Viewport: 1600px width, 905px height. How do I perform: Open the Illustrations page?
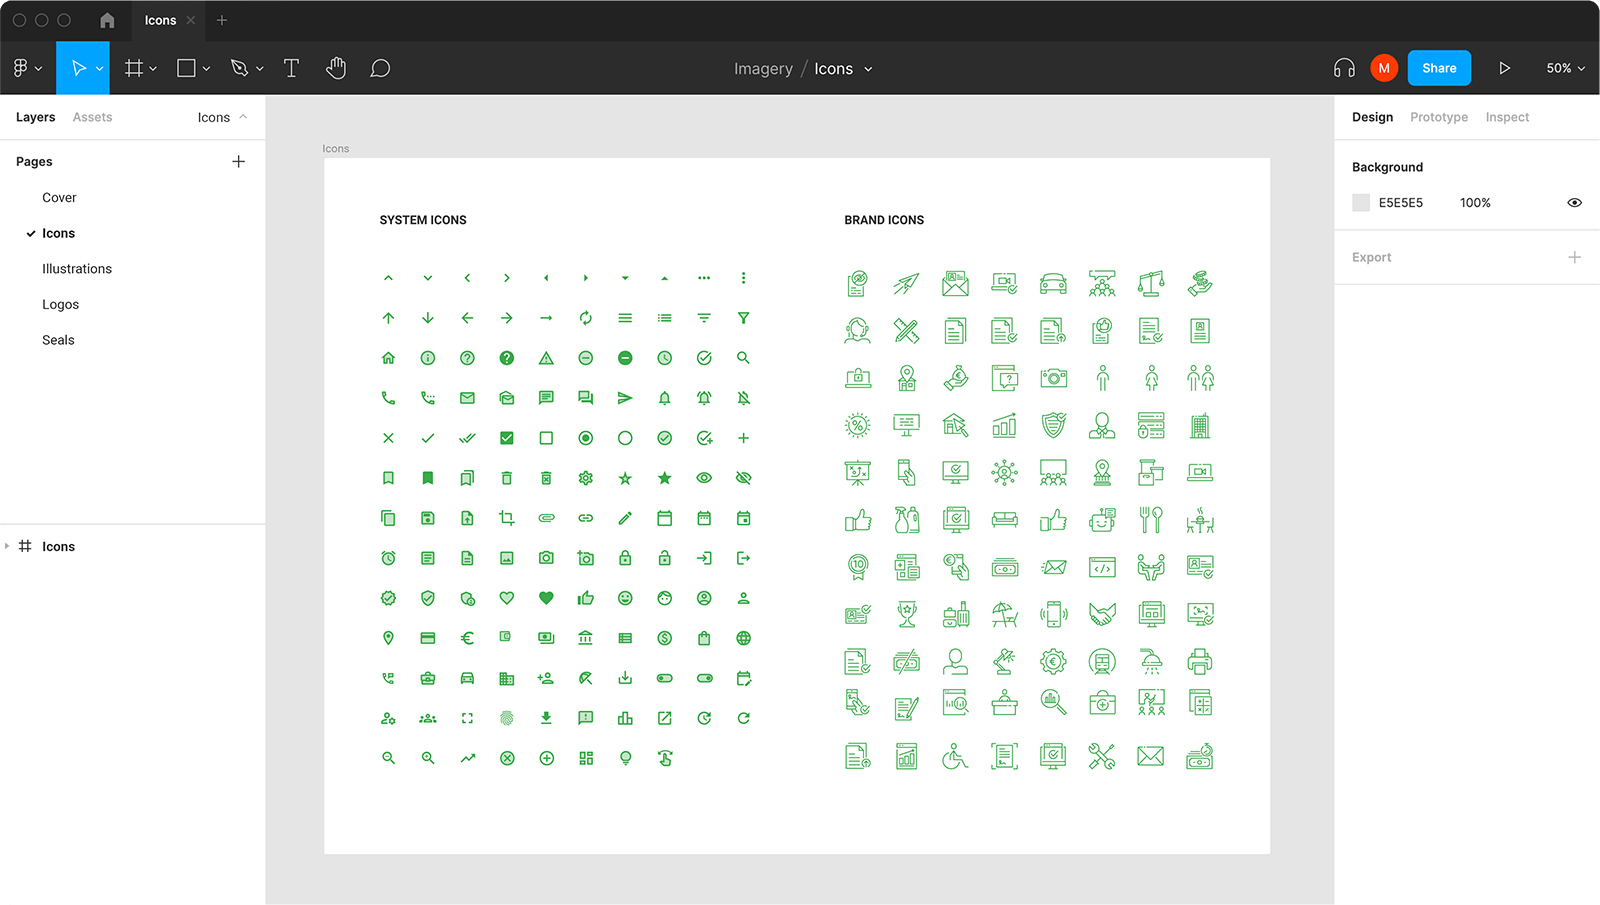(x=77, y=269)
